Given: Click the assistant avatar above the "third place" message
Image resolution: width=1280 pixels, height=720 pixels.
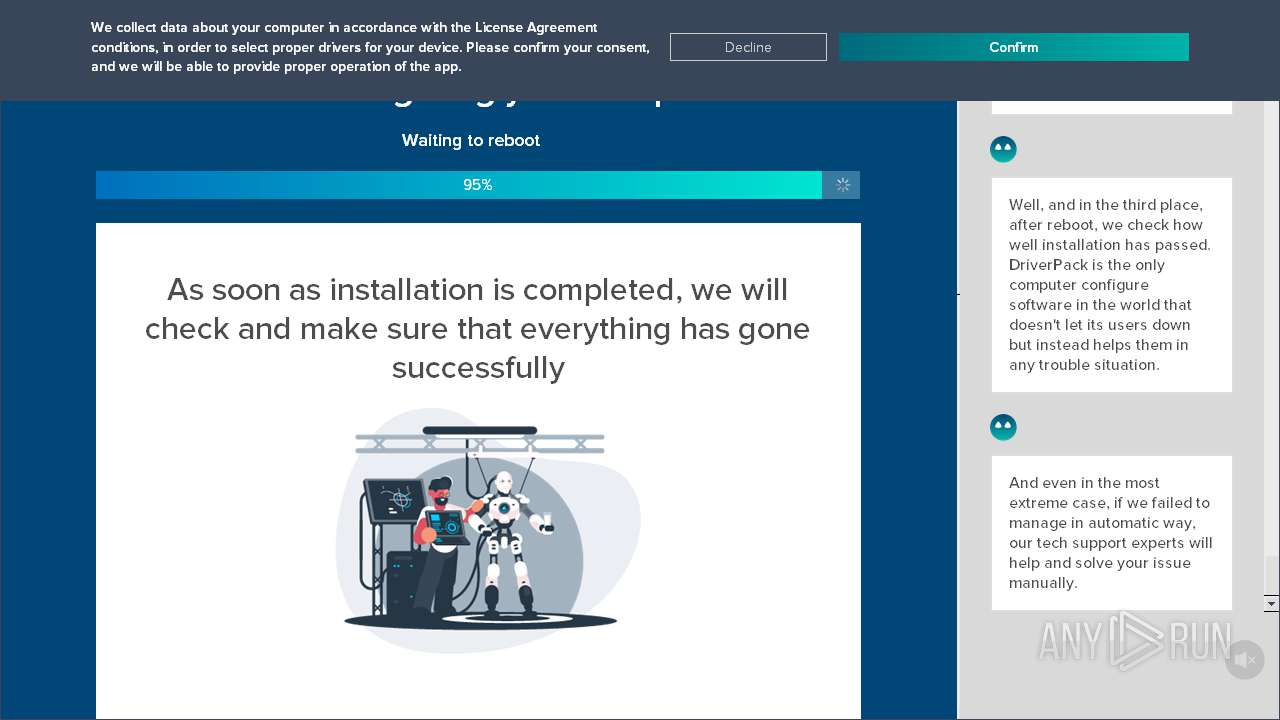Looking at the screenshot, I should pos(1003,150).
